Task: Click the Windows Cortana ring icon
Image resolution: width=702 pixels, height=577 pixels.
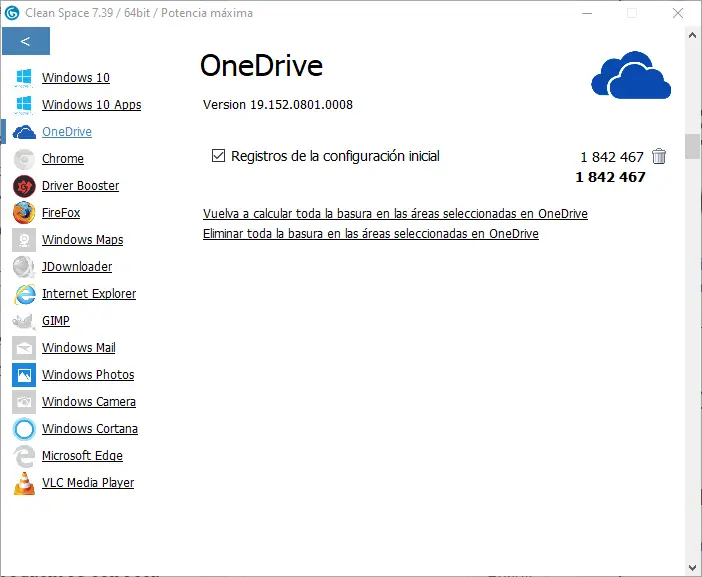Action: [x=24, y=429]
